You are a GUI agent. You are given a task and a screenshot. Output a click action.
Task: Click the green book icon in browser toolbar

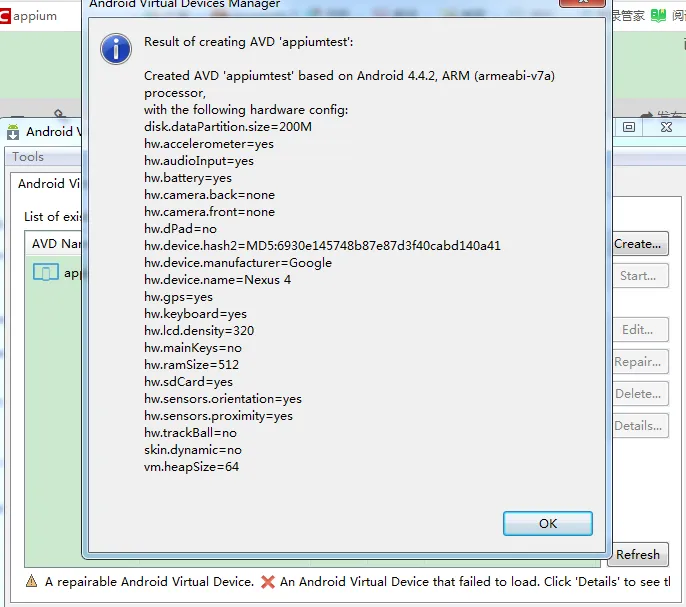point(658,16)
